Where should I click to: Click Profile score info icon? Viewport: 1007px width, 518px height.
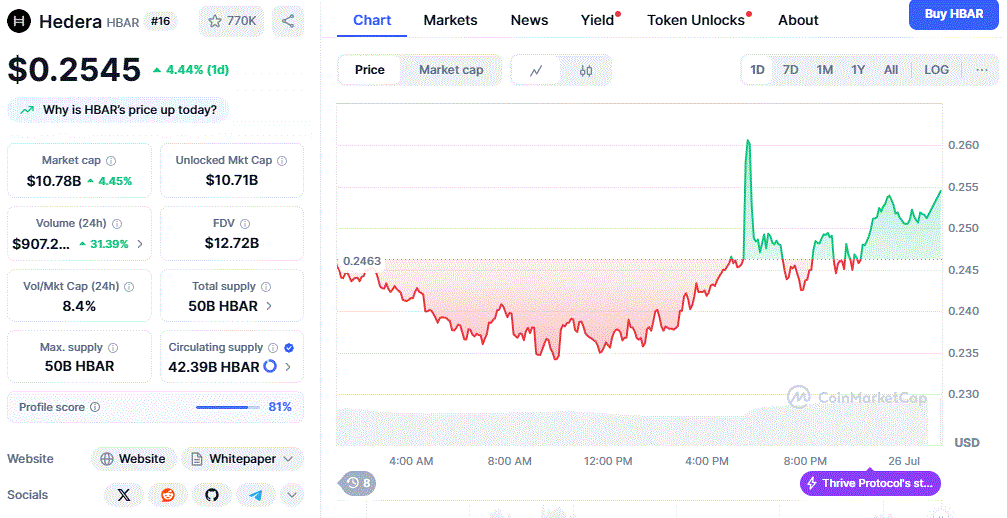click(x=95, y=407)
